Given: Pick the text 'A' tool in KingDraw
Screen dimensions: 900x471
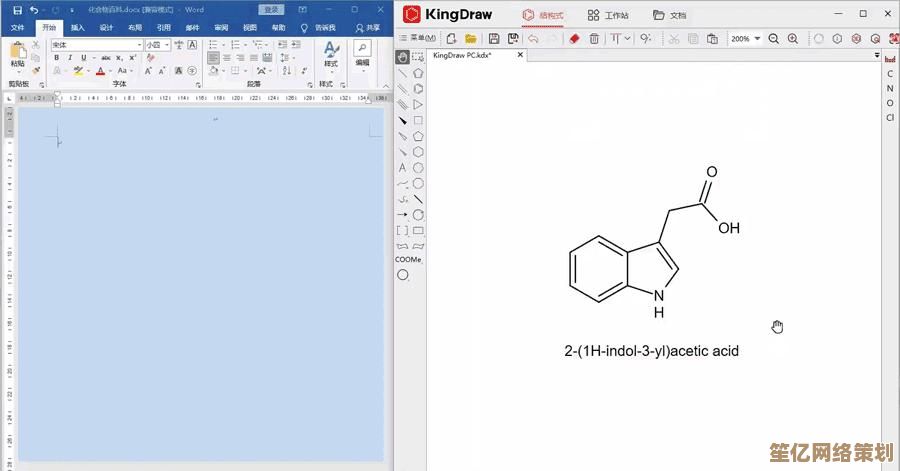Looking at the screenshot, I should 402,168.
